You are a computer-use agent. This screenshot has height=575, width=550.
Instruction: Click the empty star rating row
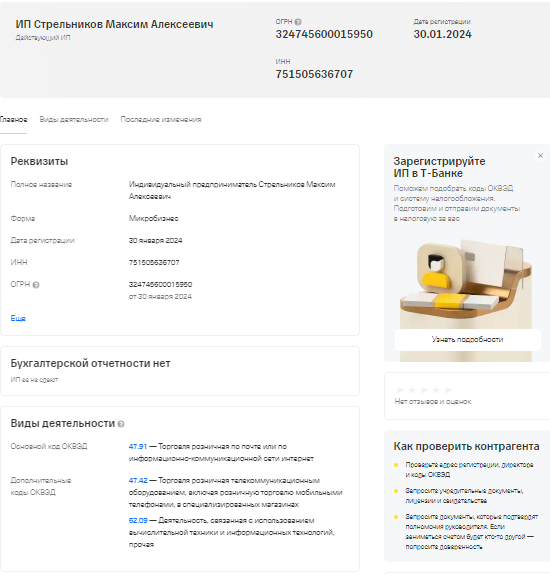tap(424, 390)
